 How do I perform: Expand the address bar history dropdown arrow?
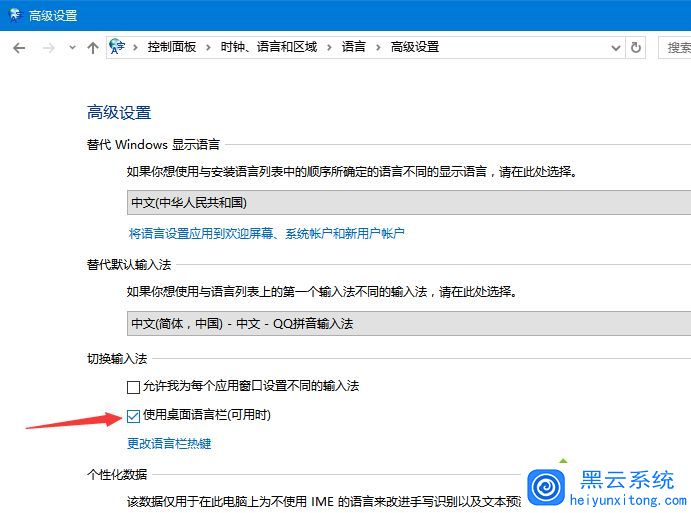tap(615, 47)
